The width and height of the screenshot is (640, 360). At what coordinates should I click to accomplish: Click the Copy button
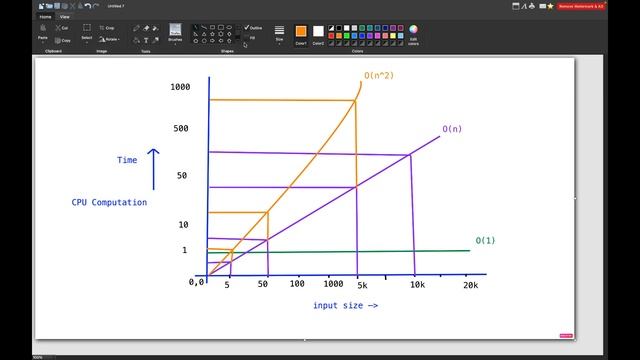coord(62,40)
